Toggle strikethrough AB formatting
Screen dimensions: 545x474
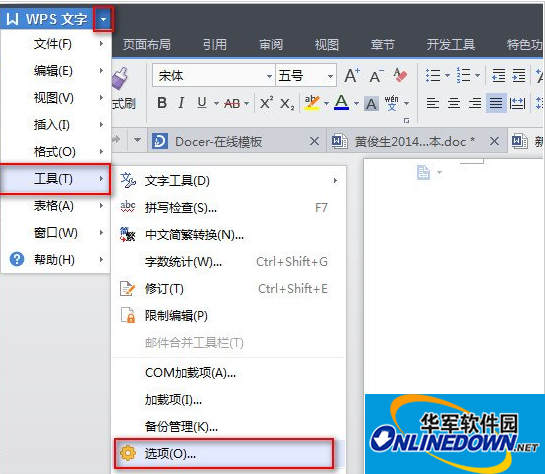click(x=232, y=103)
